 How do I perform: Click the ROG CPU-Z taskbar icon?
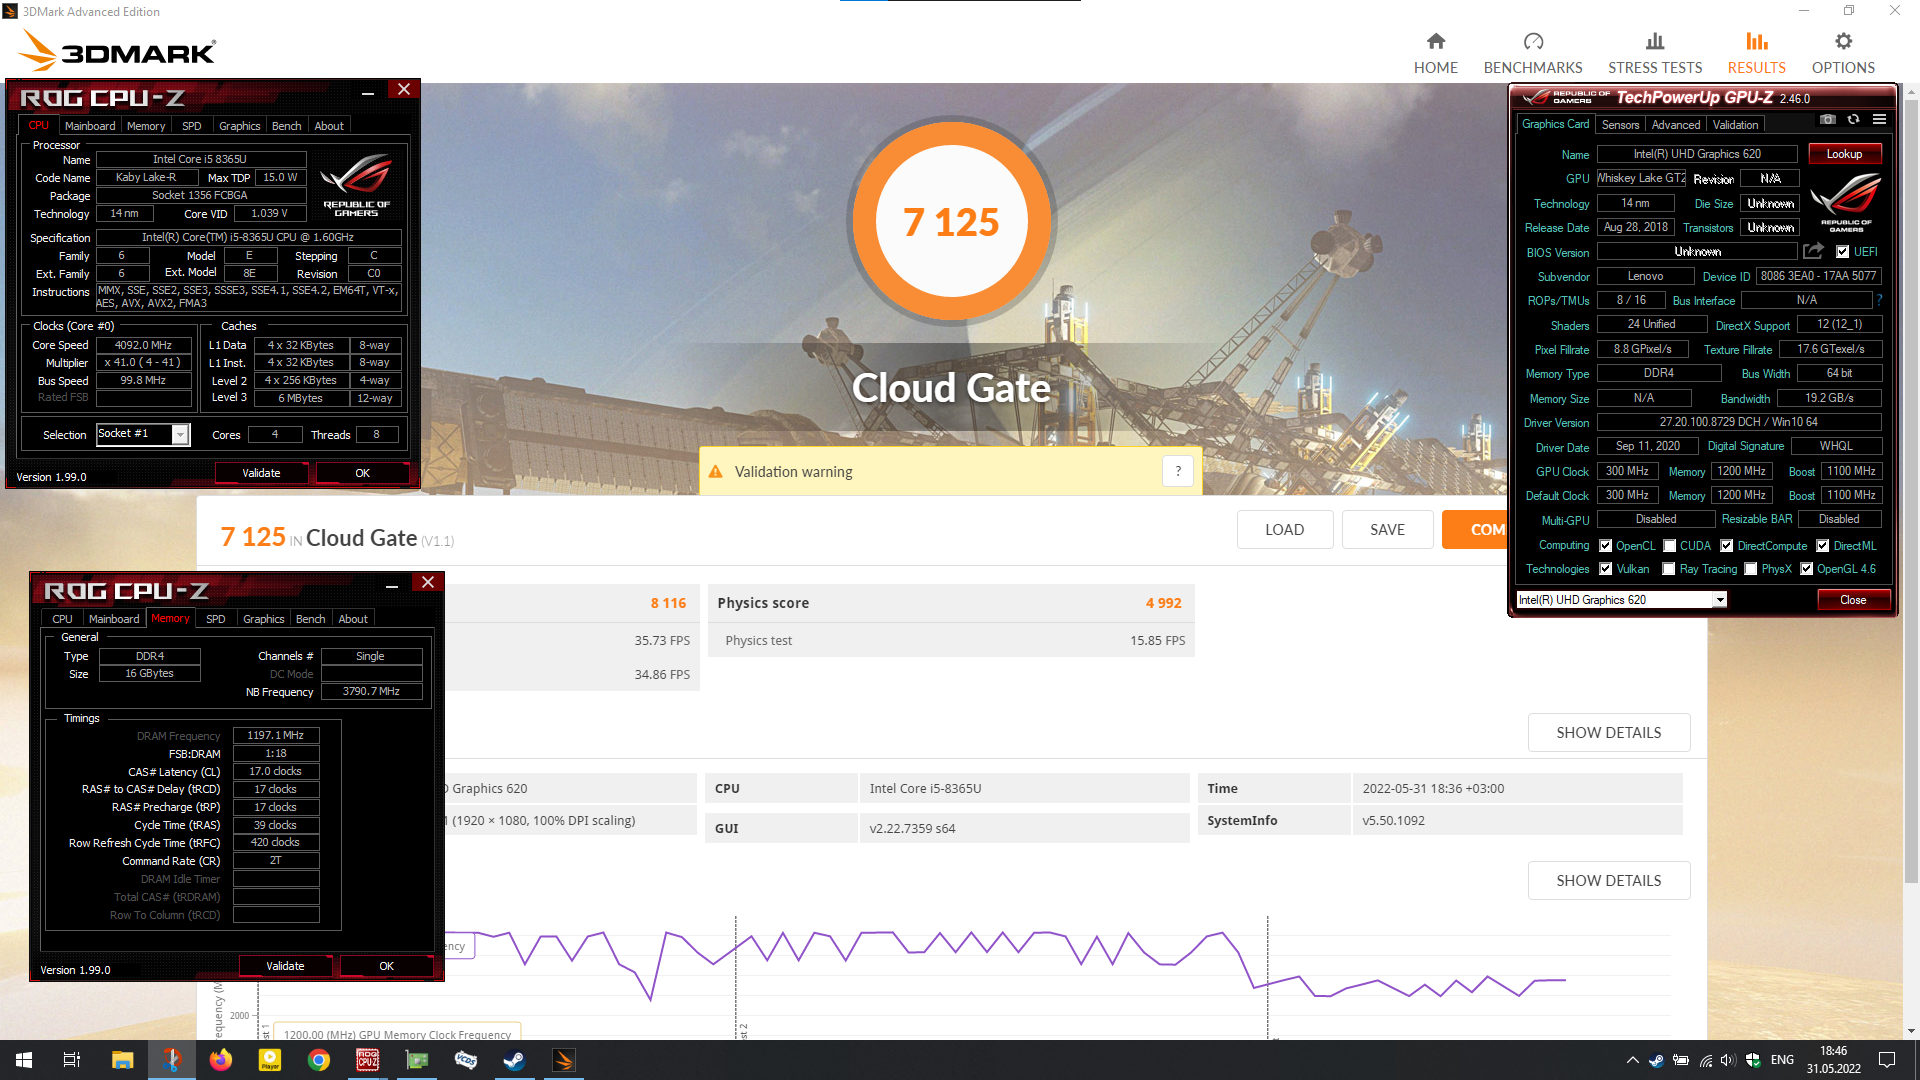[x=368, y=1060]
